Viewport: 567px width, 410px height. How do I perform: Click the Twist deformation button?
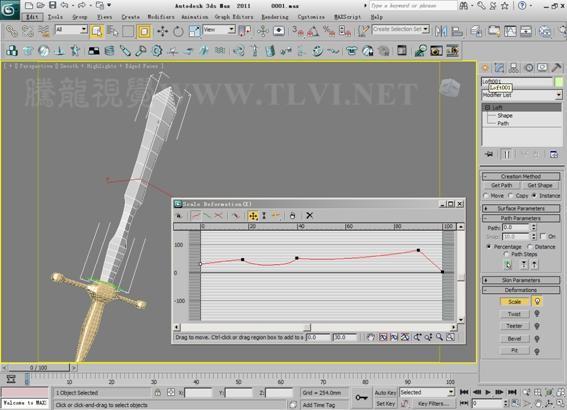click(514, 314)
